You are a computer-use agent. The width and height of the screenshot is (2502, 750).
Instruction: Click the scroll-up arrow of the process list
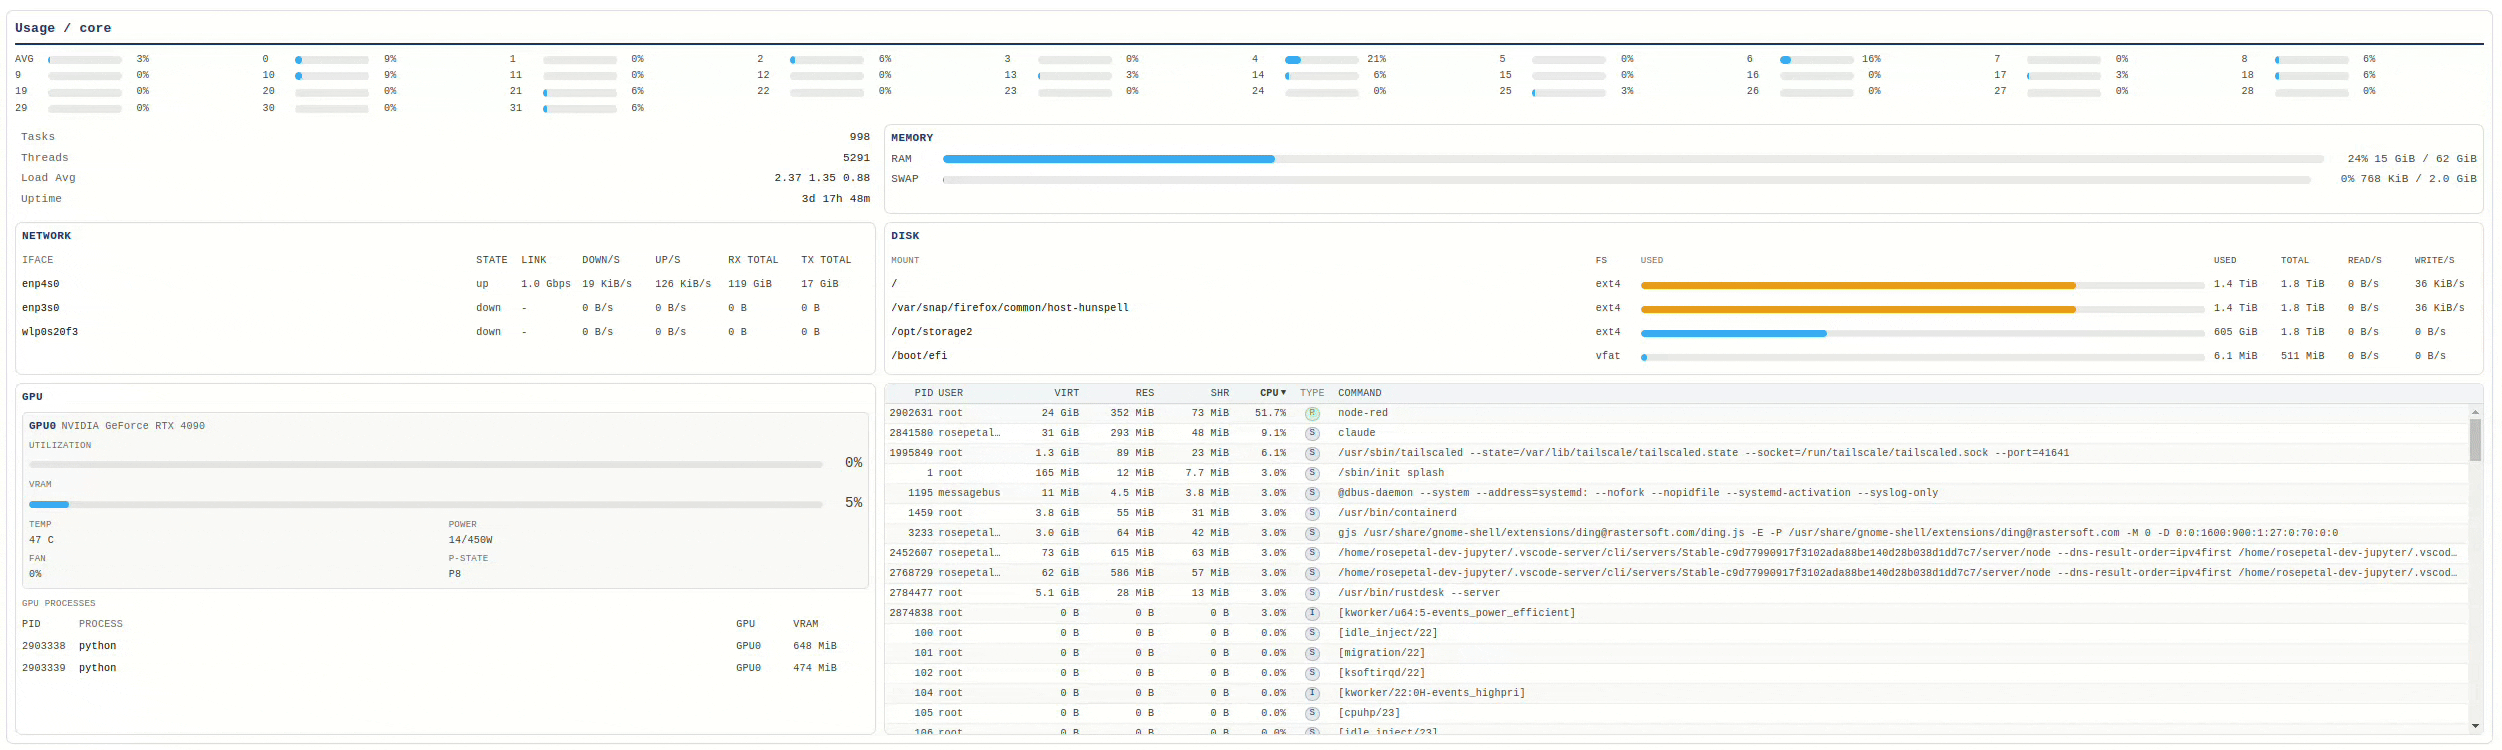point(2475,412)
